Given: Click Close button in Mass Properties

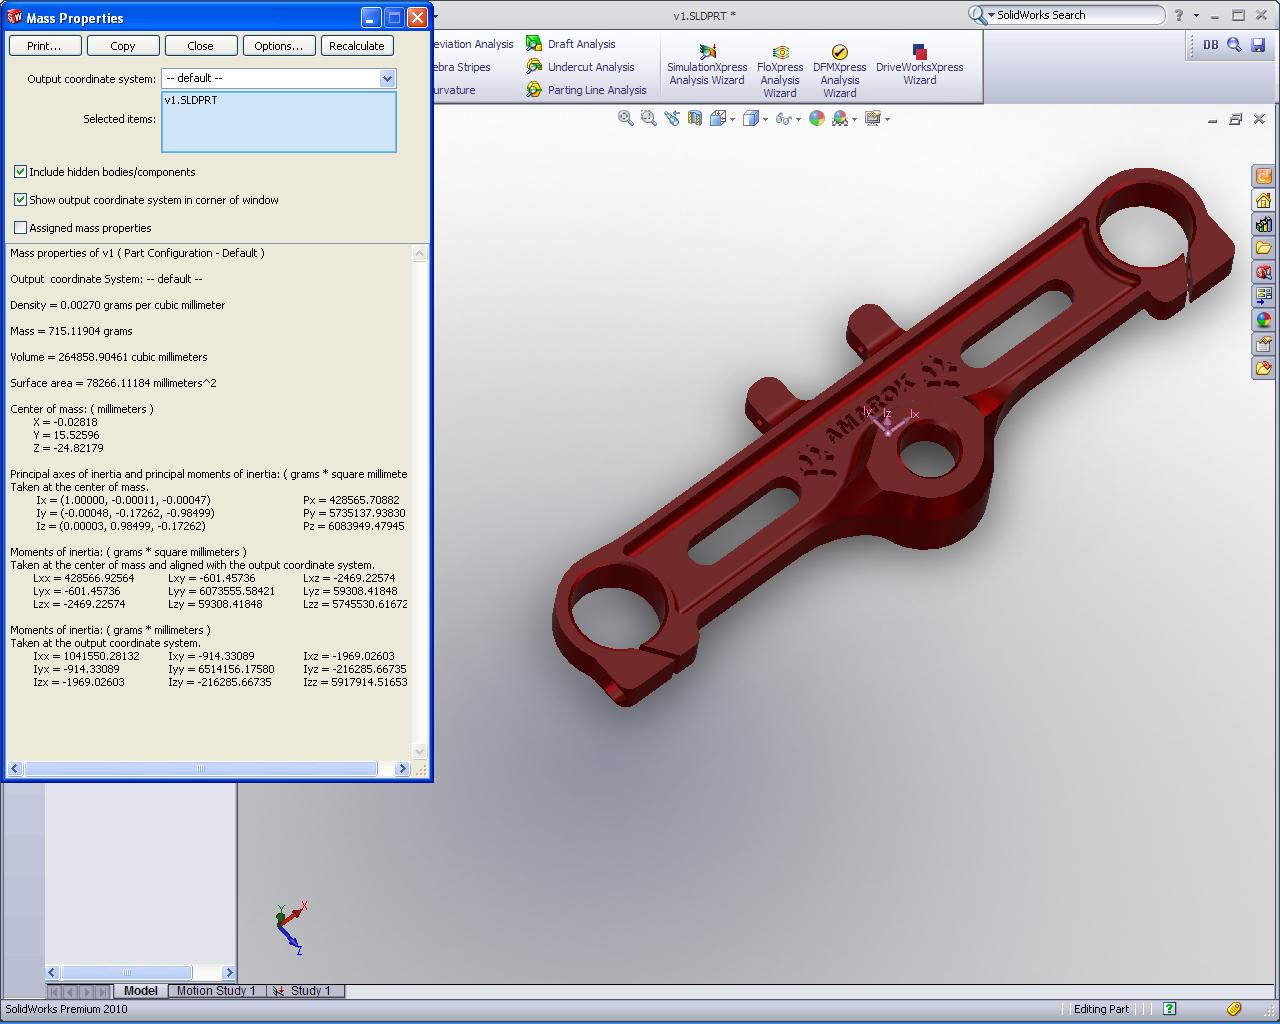Looking at the screenshot, I should [200, 46].
